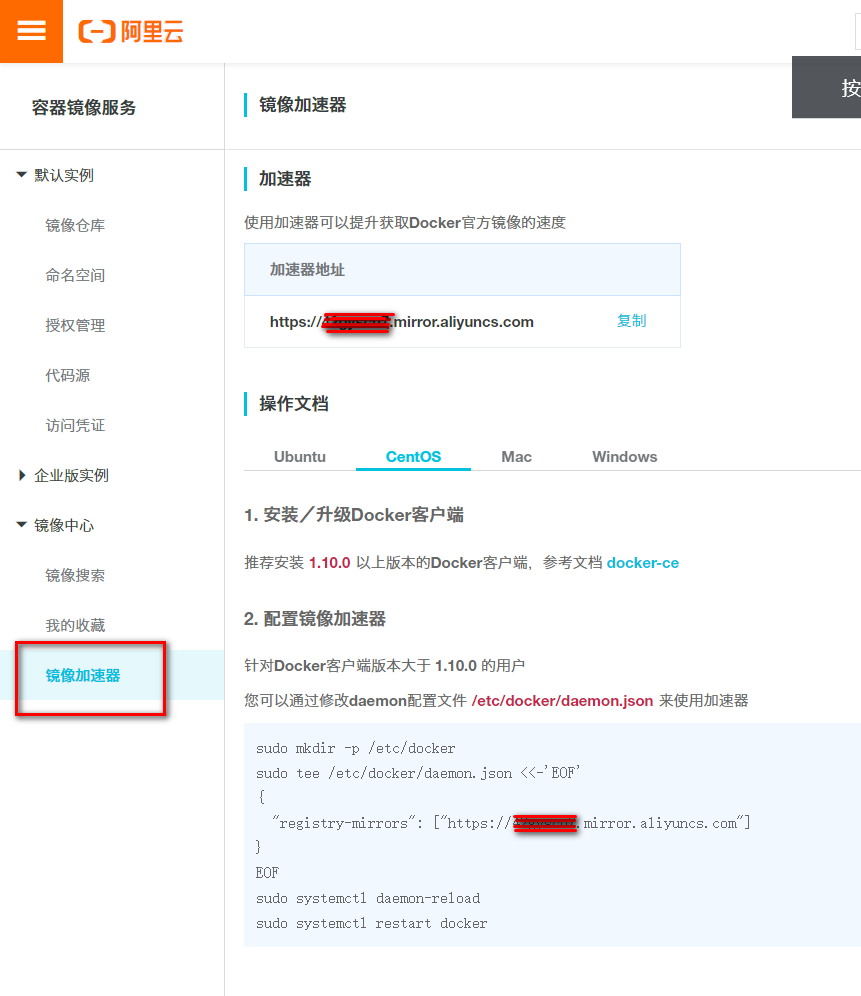
Task: Open 授权管理 in sidebar
Action: coord(75,326)
